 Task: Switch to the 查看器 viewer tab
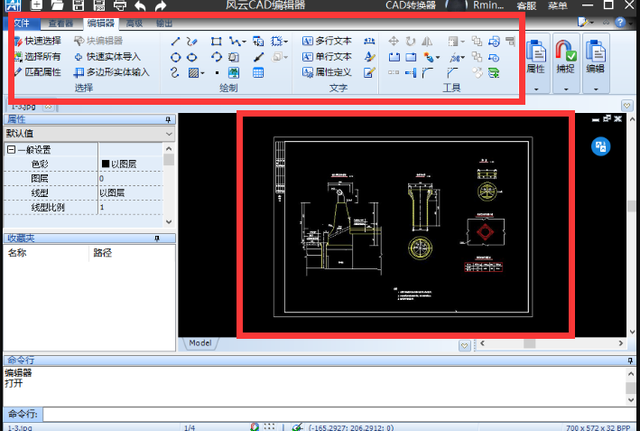(x=60, y=21)
